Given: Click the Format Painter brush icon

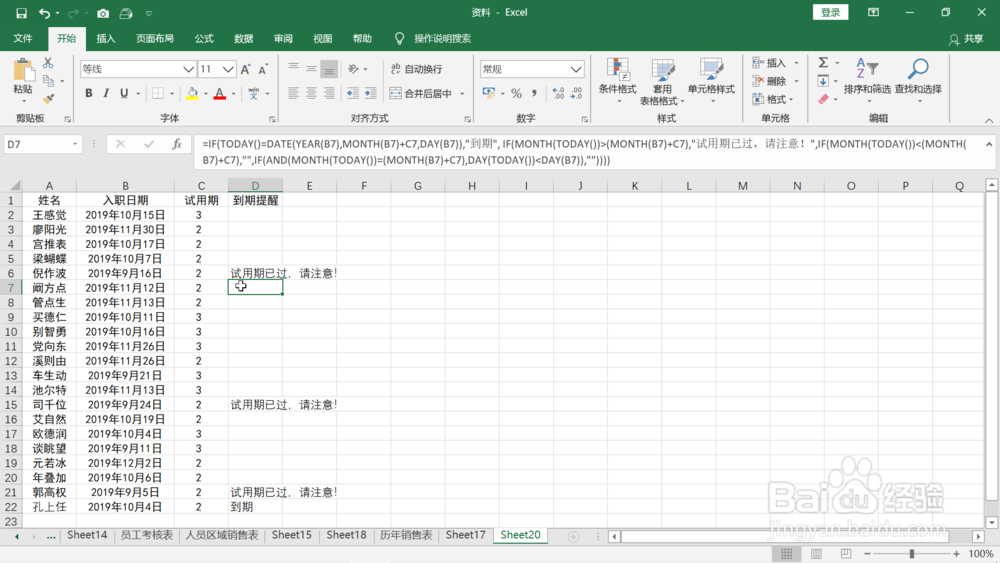Looking at the screenshot, I should [x=48, y=99].
